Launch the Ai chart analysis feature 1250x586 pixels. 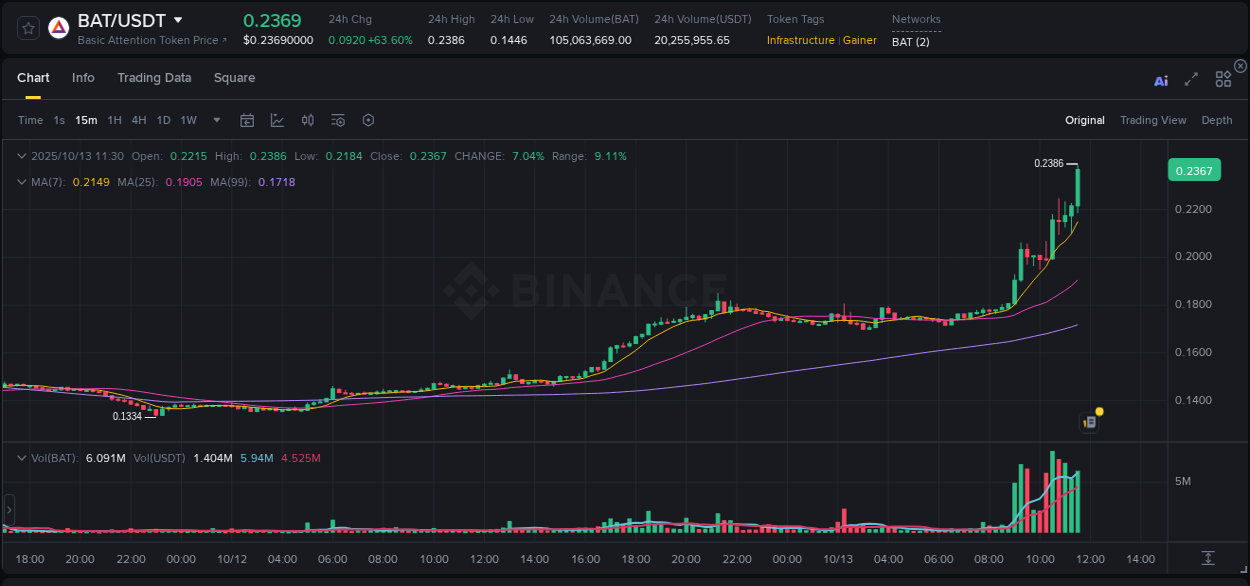point(1161,80)
